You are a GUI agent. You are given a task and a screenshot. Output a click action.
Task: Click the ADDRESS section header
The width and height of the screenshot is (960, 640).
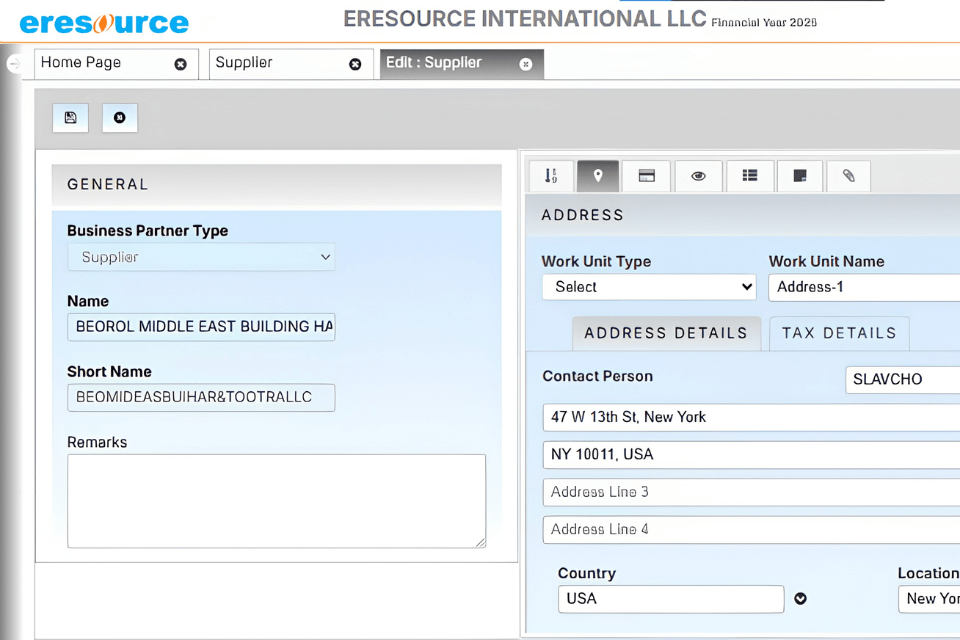pyautogui.click(x=743, y=215)
